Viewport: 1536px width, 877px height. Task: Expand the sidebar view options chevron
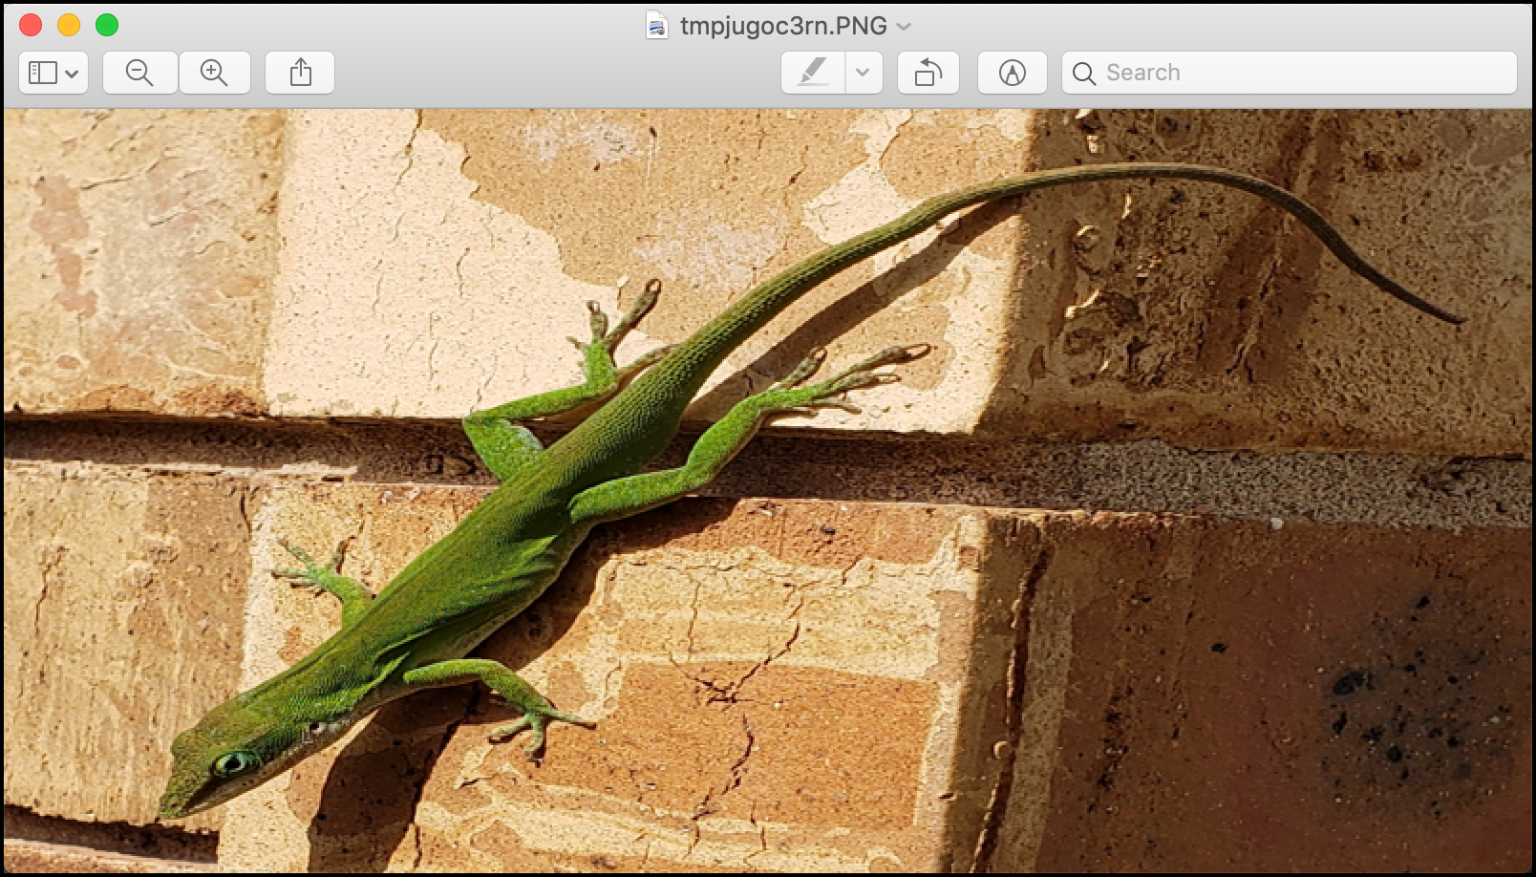coord(72,74)
